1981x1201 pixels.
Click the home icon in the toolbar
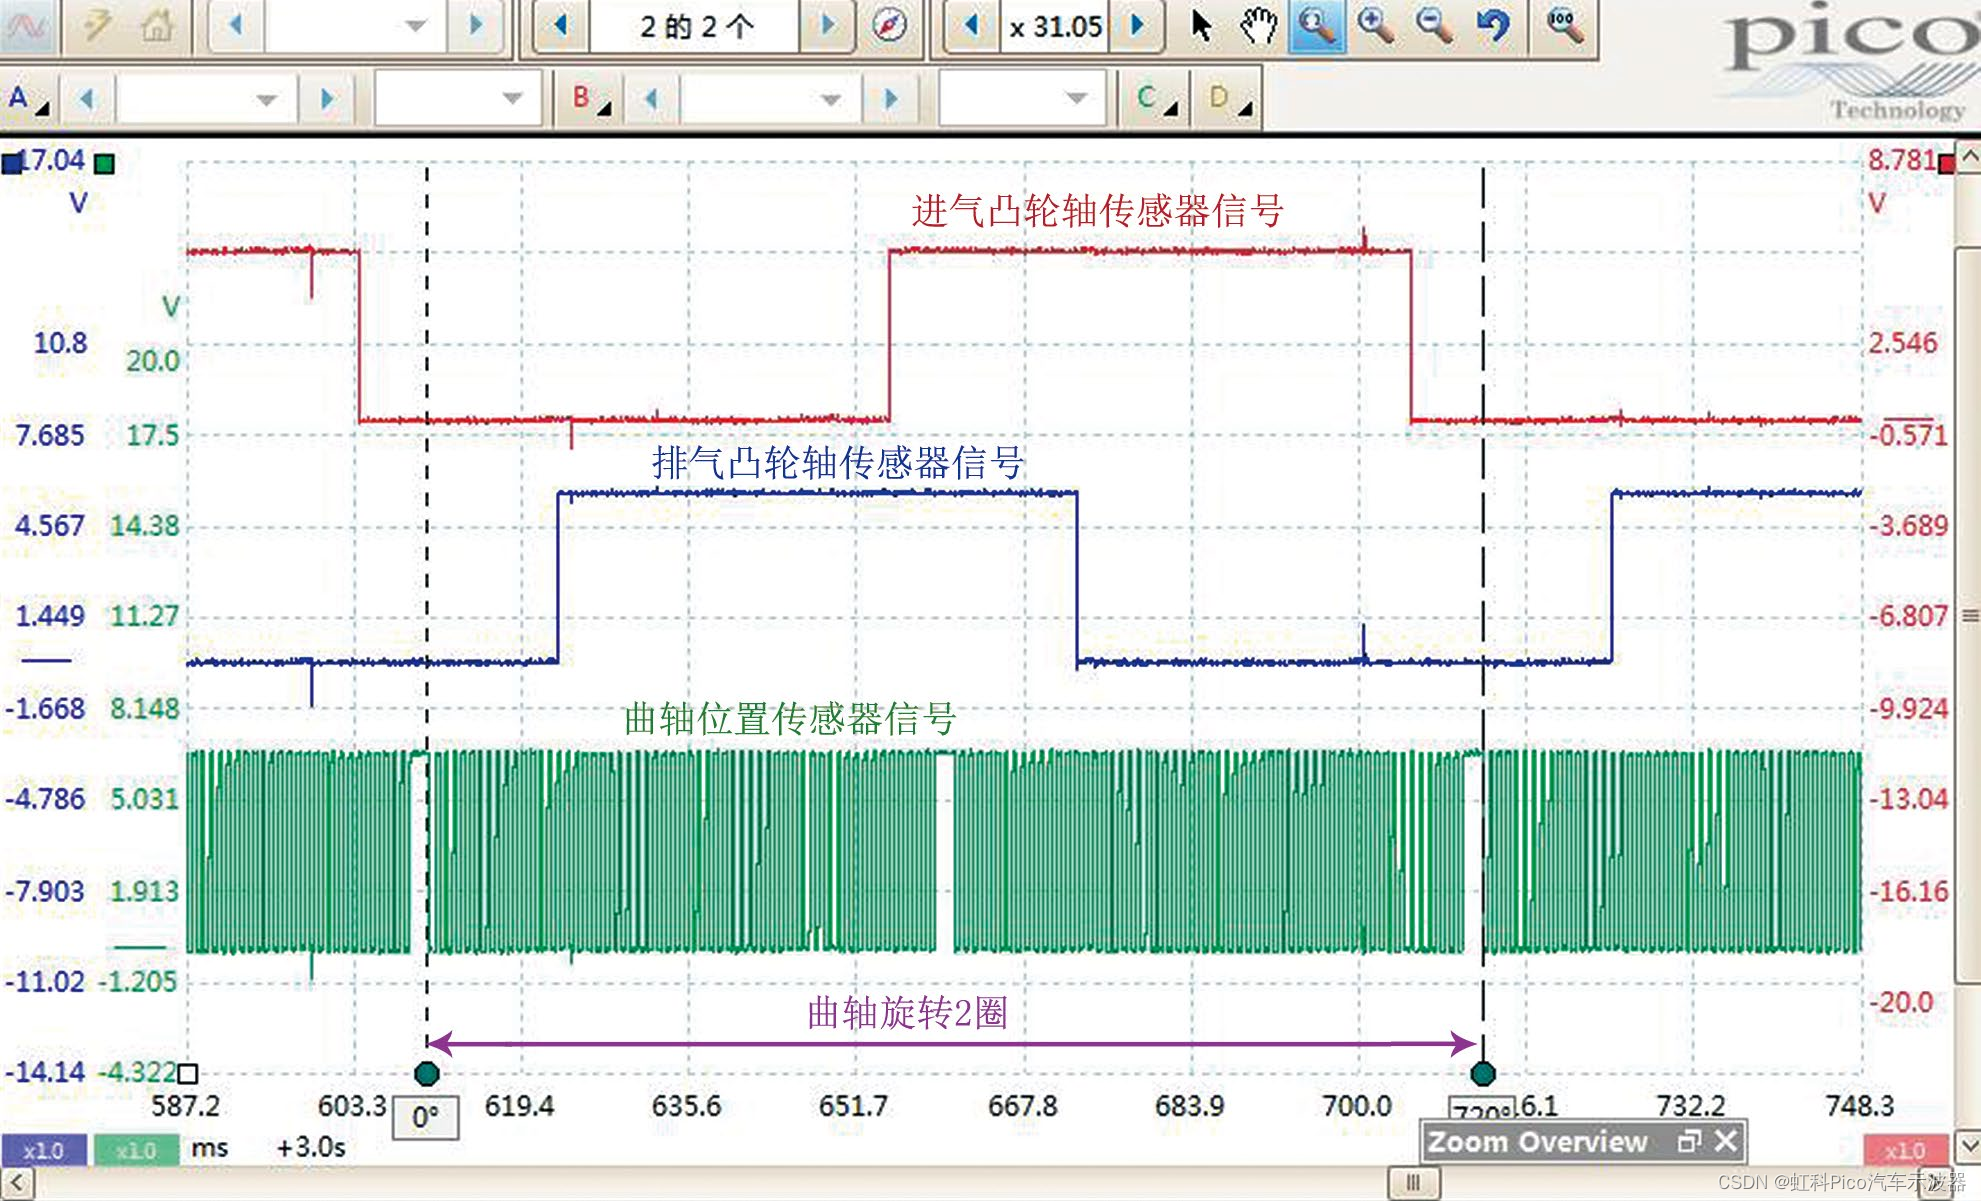[157, 25]
